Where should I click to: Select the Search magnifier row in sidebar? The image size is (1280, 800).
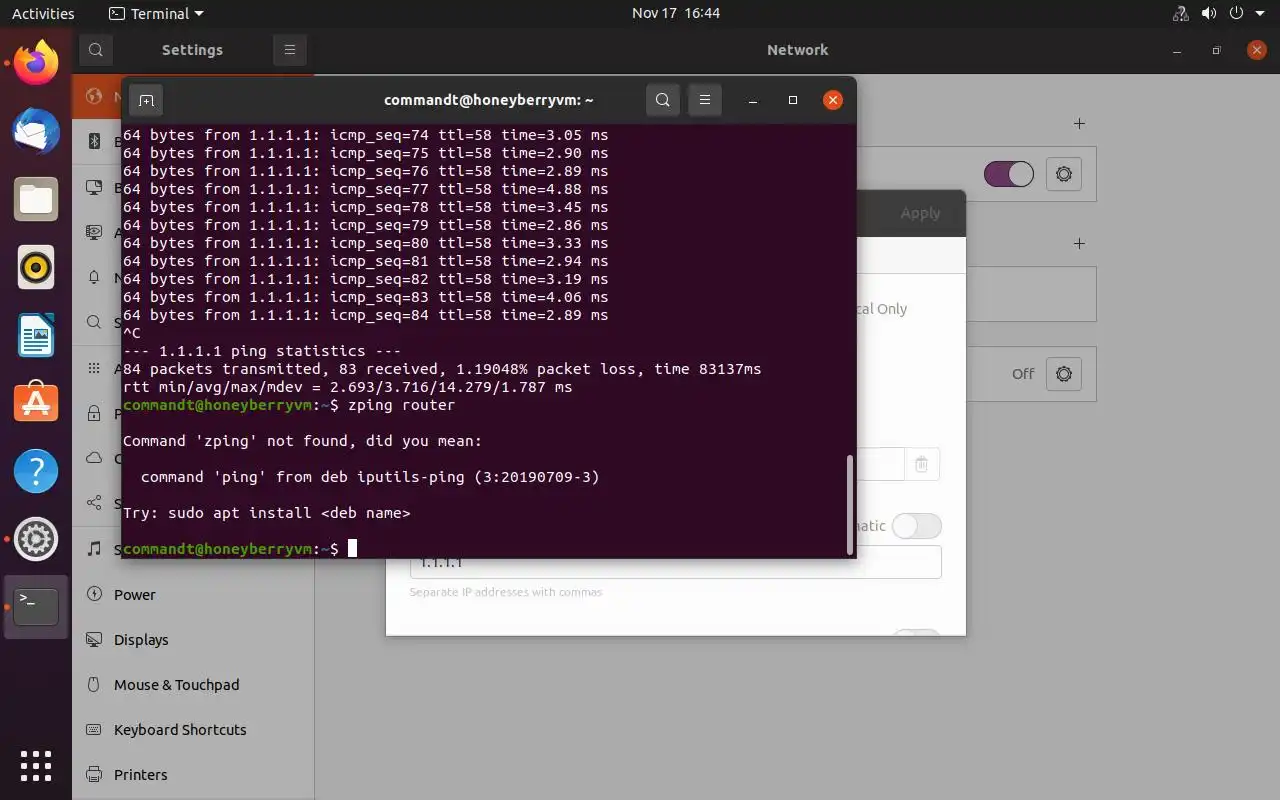click(x=94, y=322)
